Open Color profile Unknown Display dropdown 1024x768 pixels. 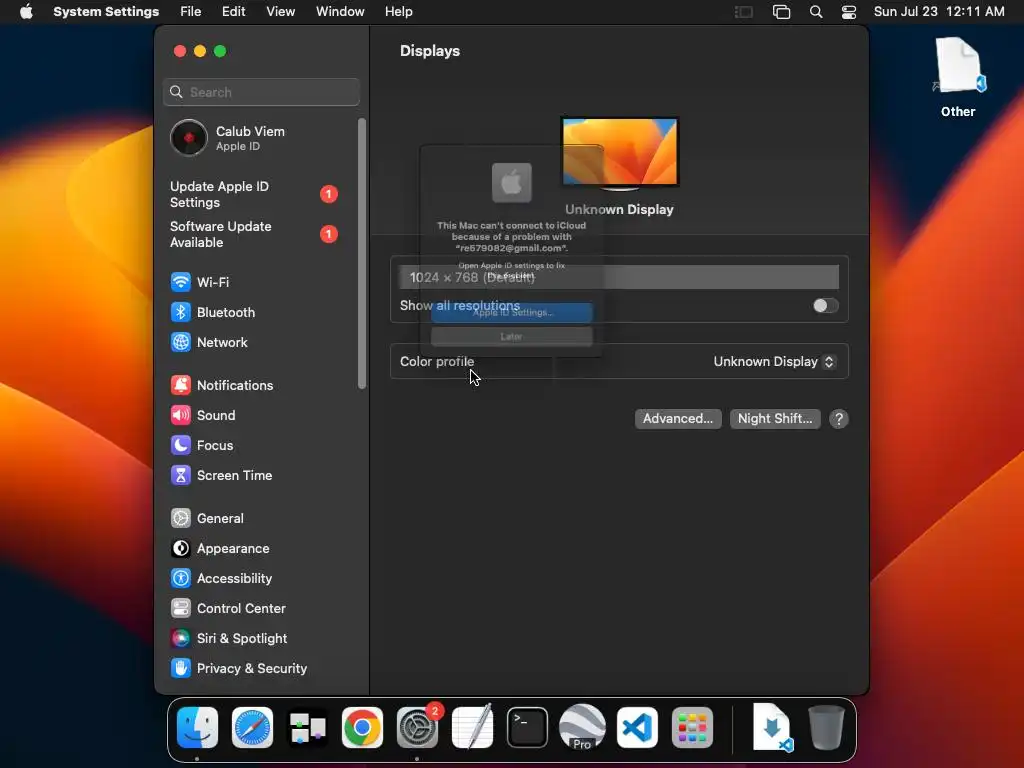click(775, 362)
